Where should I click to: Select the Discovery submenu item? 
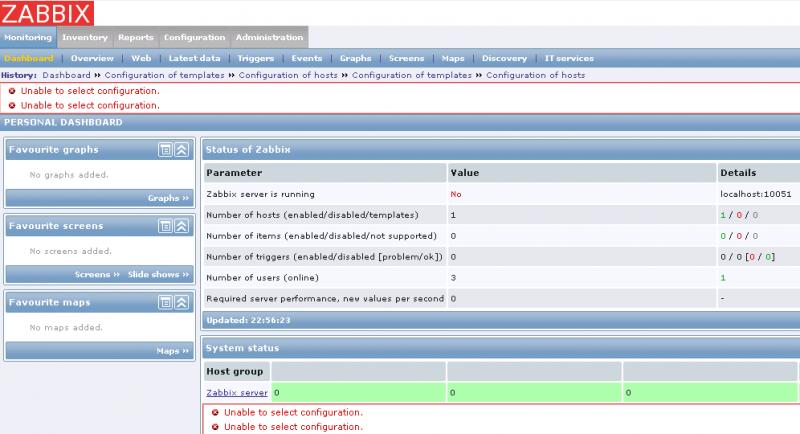(504, 59)
